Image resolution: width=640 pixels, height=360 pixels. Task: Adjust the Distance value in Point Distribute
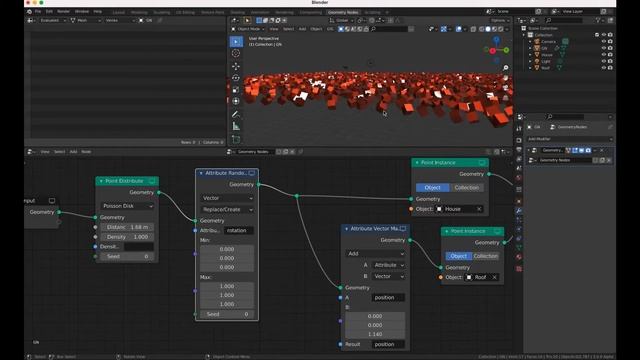point(127,227)
